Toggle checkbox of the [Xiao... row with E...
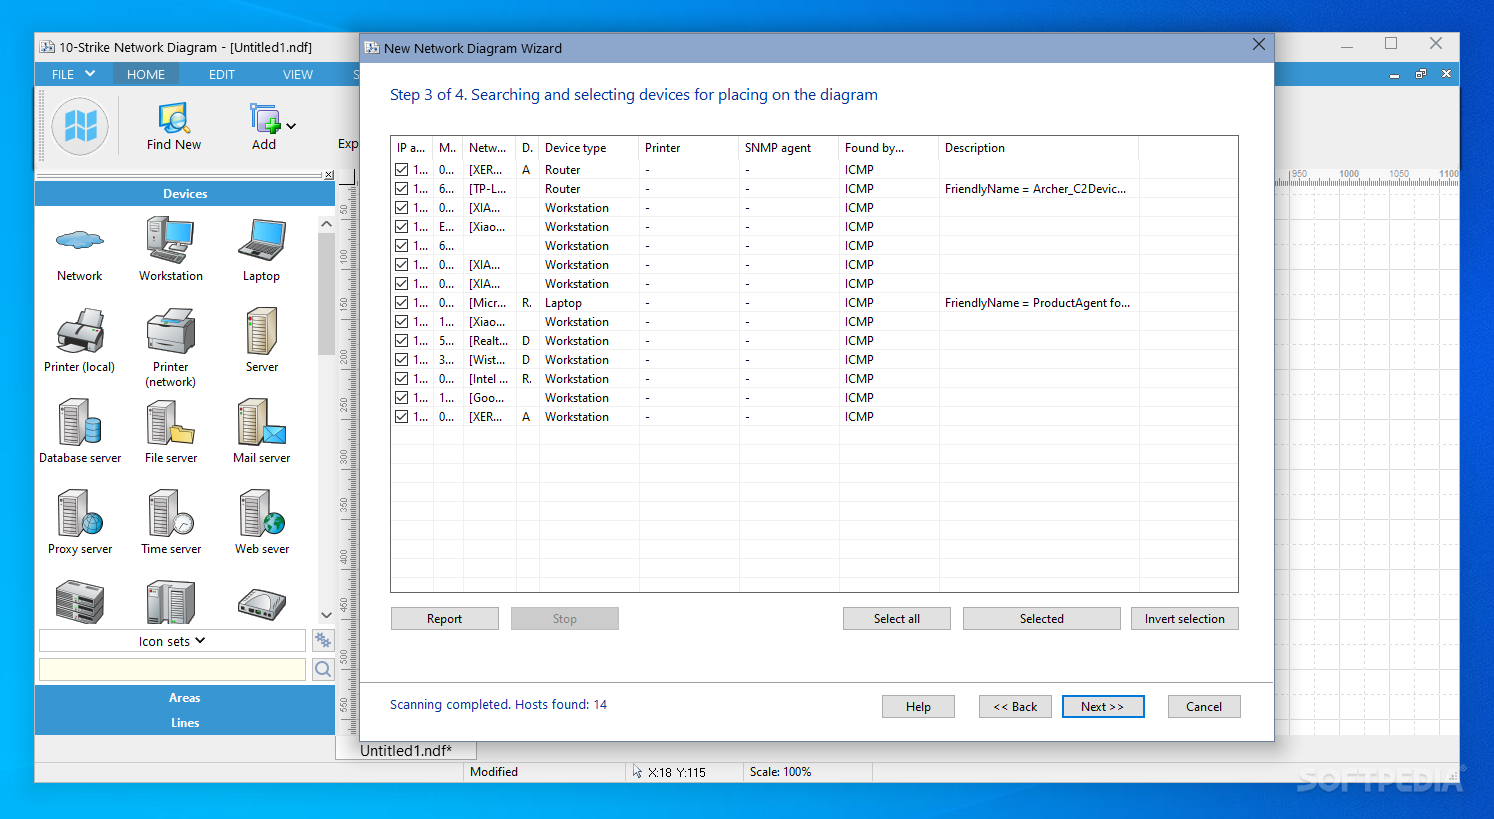Viewport: 1494px width, 819px height. point(401,227)
